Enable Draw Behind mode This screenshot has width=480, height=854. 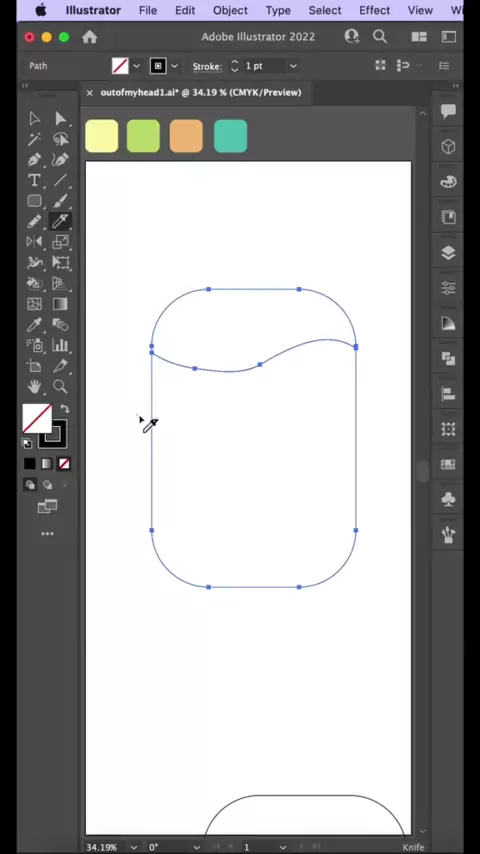pyautogui.click(x=47, y=485)
